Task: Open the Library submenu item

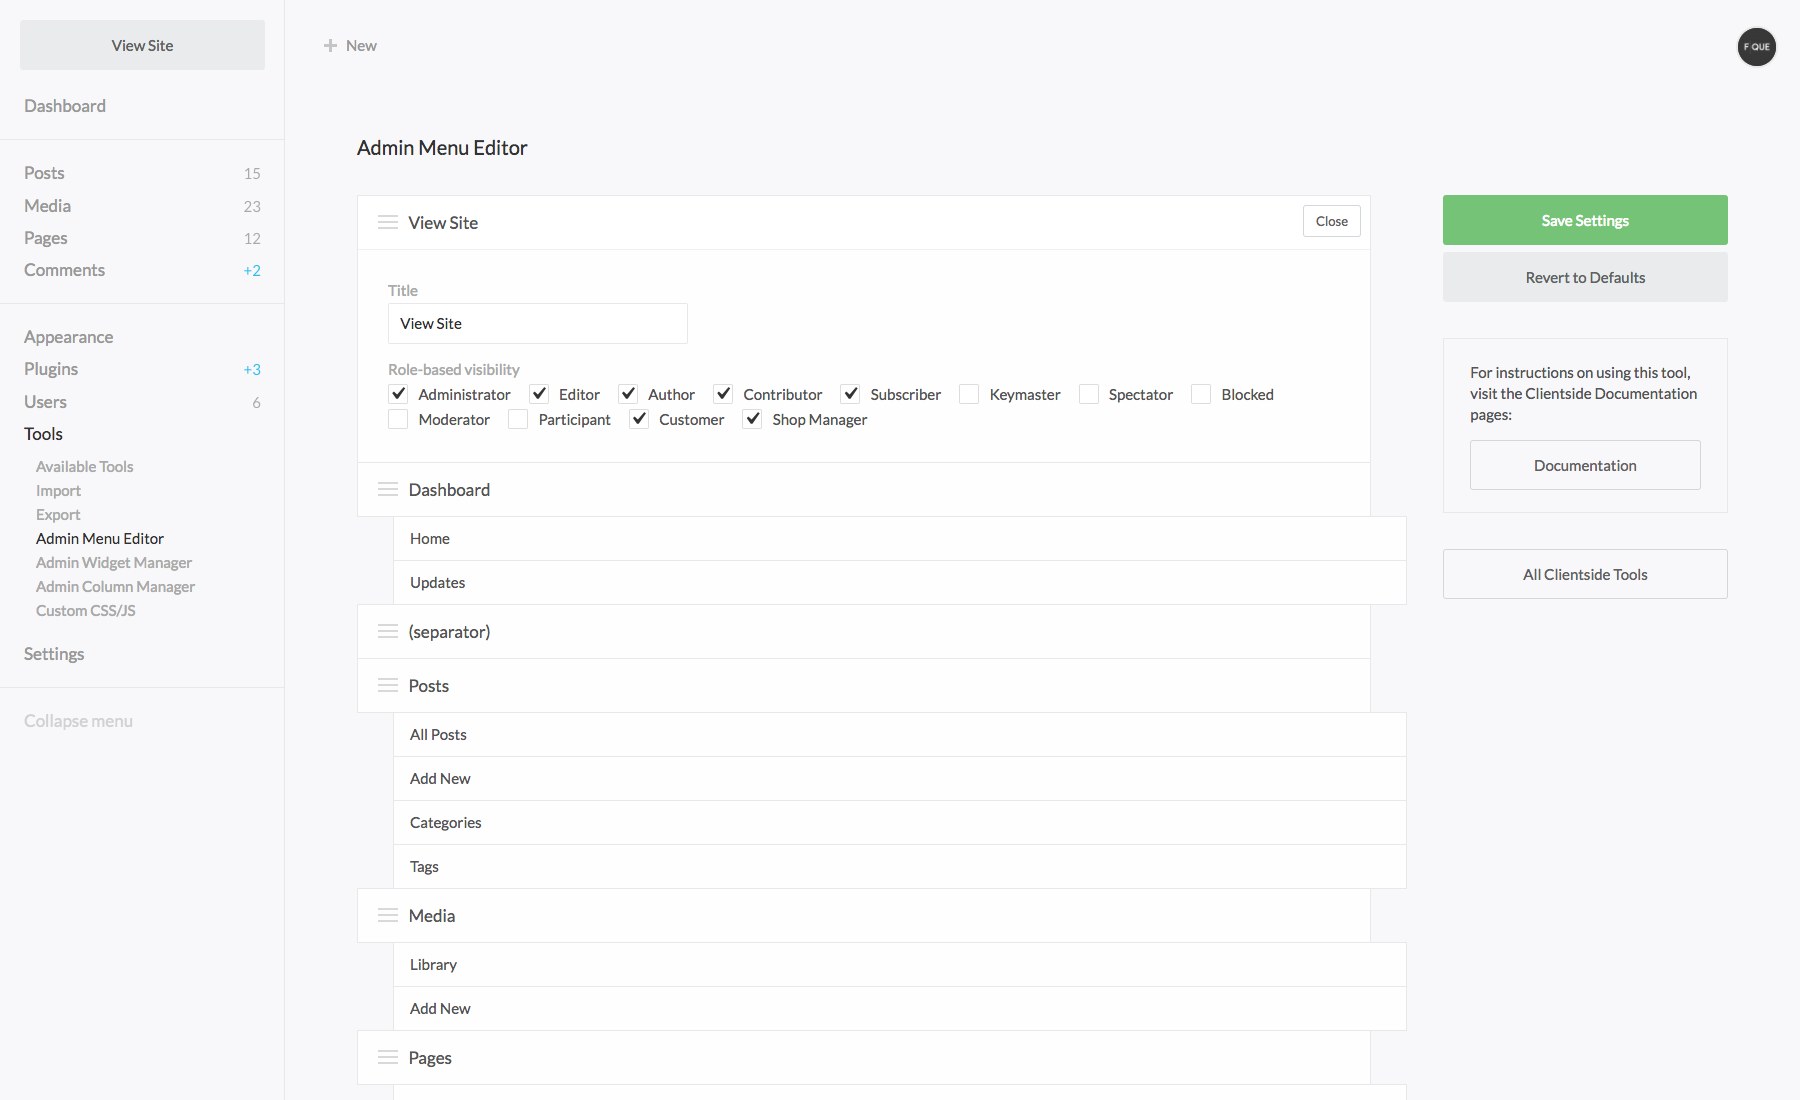Action: click(900, 964)
